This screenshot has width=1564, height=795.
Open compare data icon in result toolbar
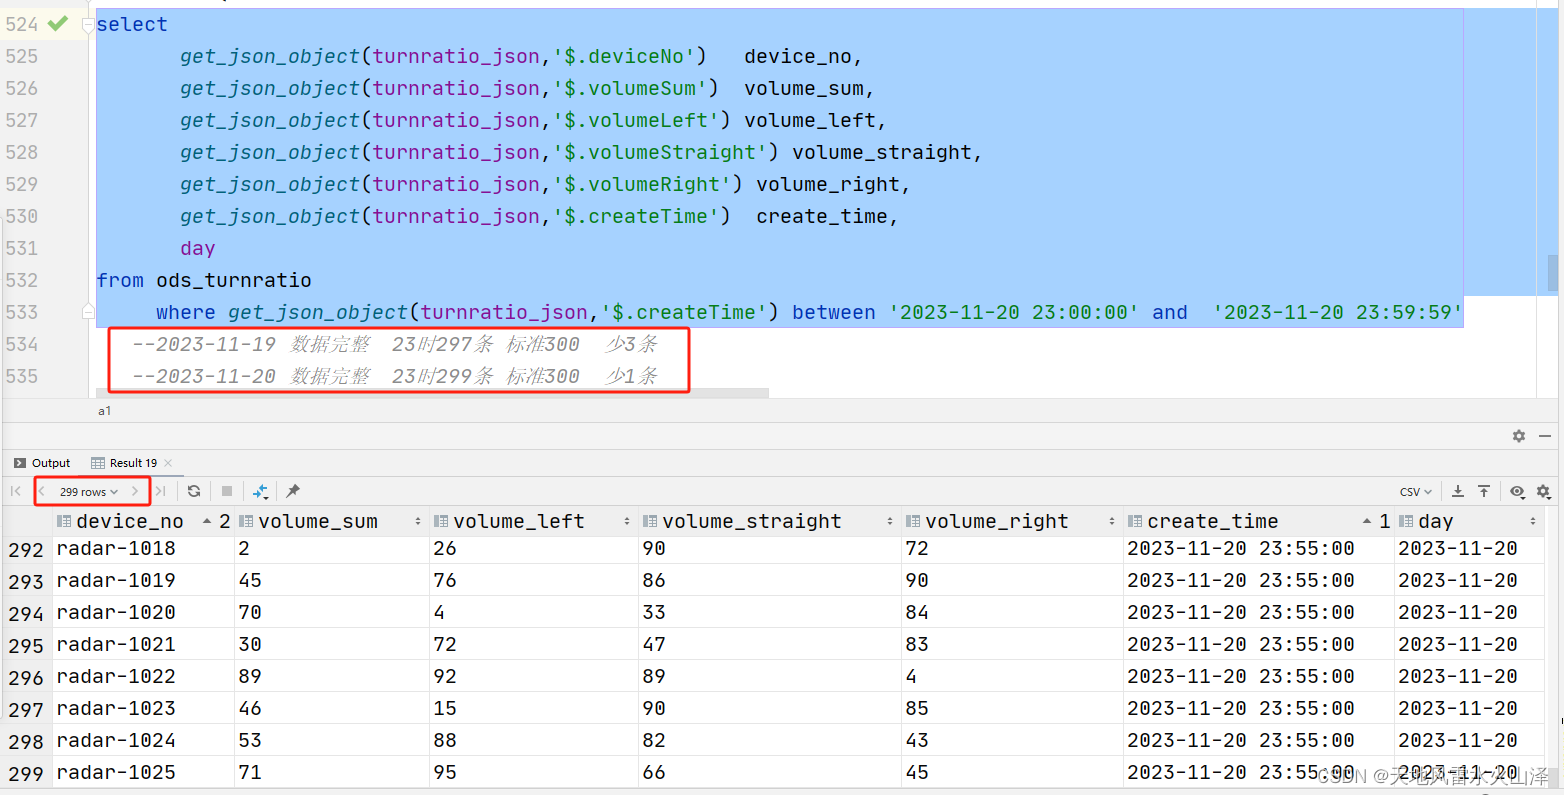click(261, 491)
